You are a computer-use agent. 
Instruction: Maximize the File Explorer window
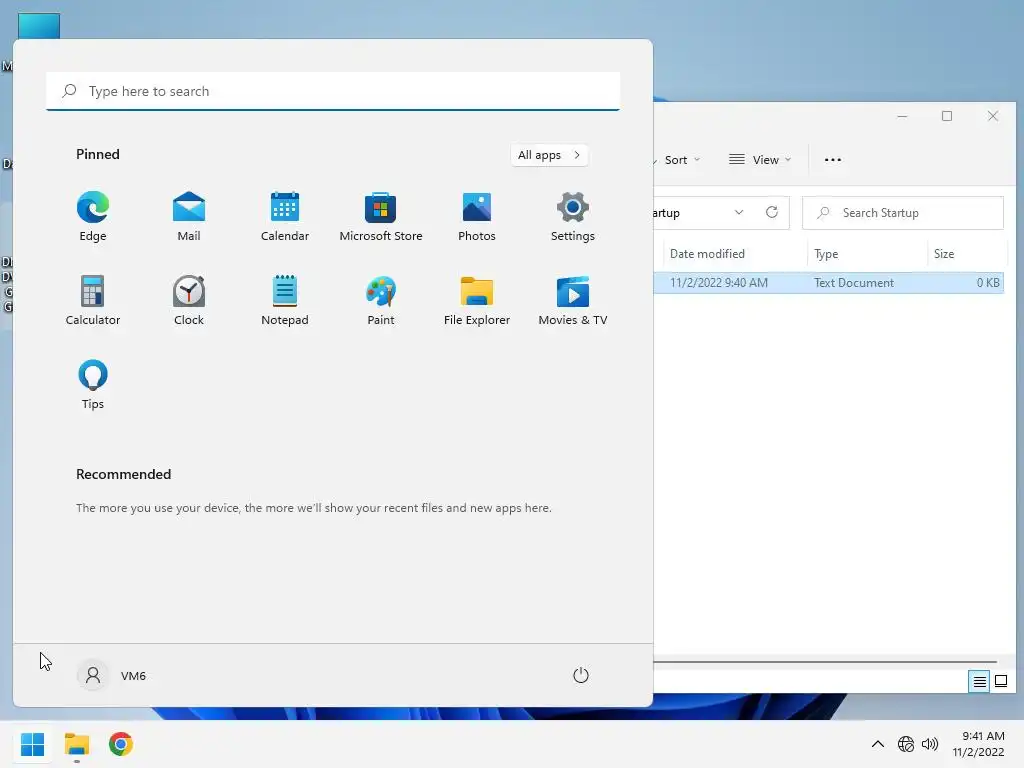(947, 116)
